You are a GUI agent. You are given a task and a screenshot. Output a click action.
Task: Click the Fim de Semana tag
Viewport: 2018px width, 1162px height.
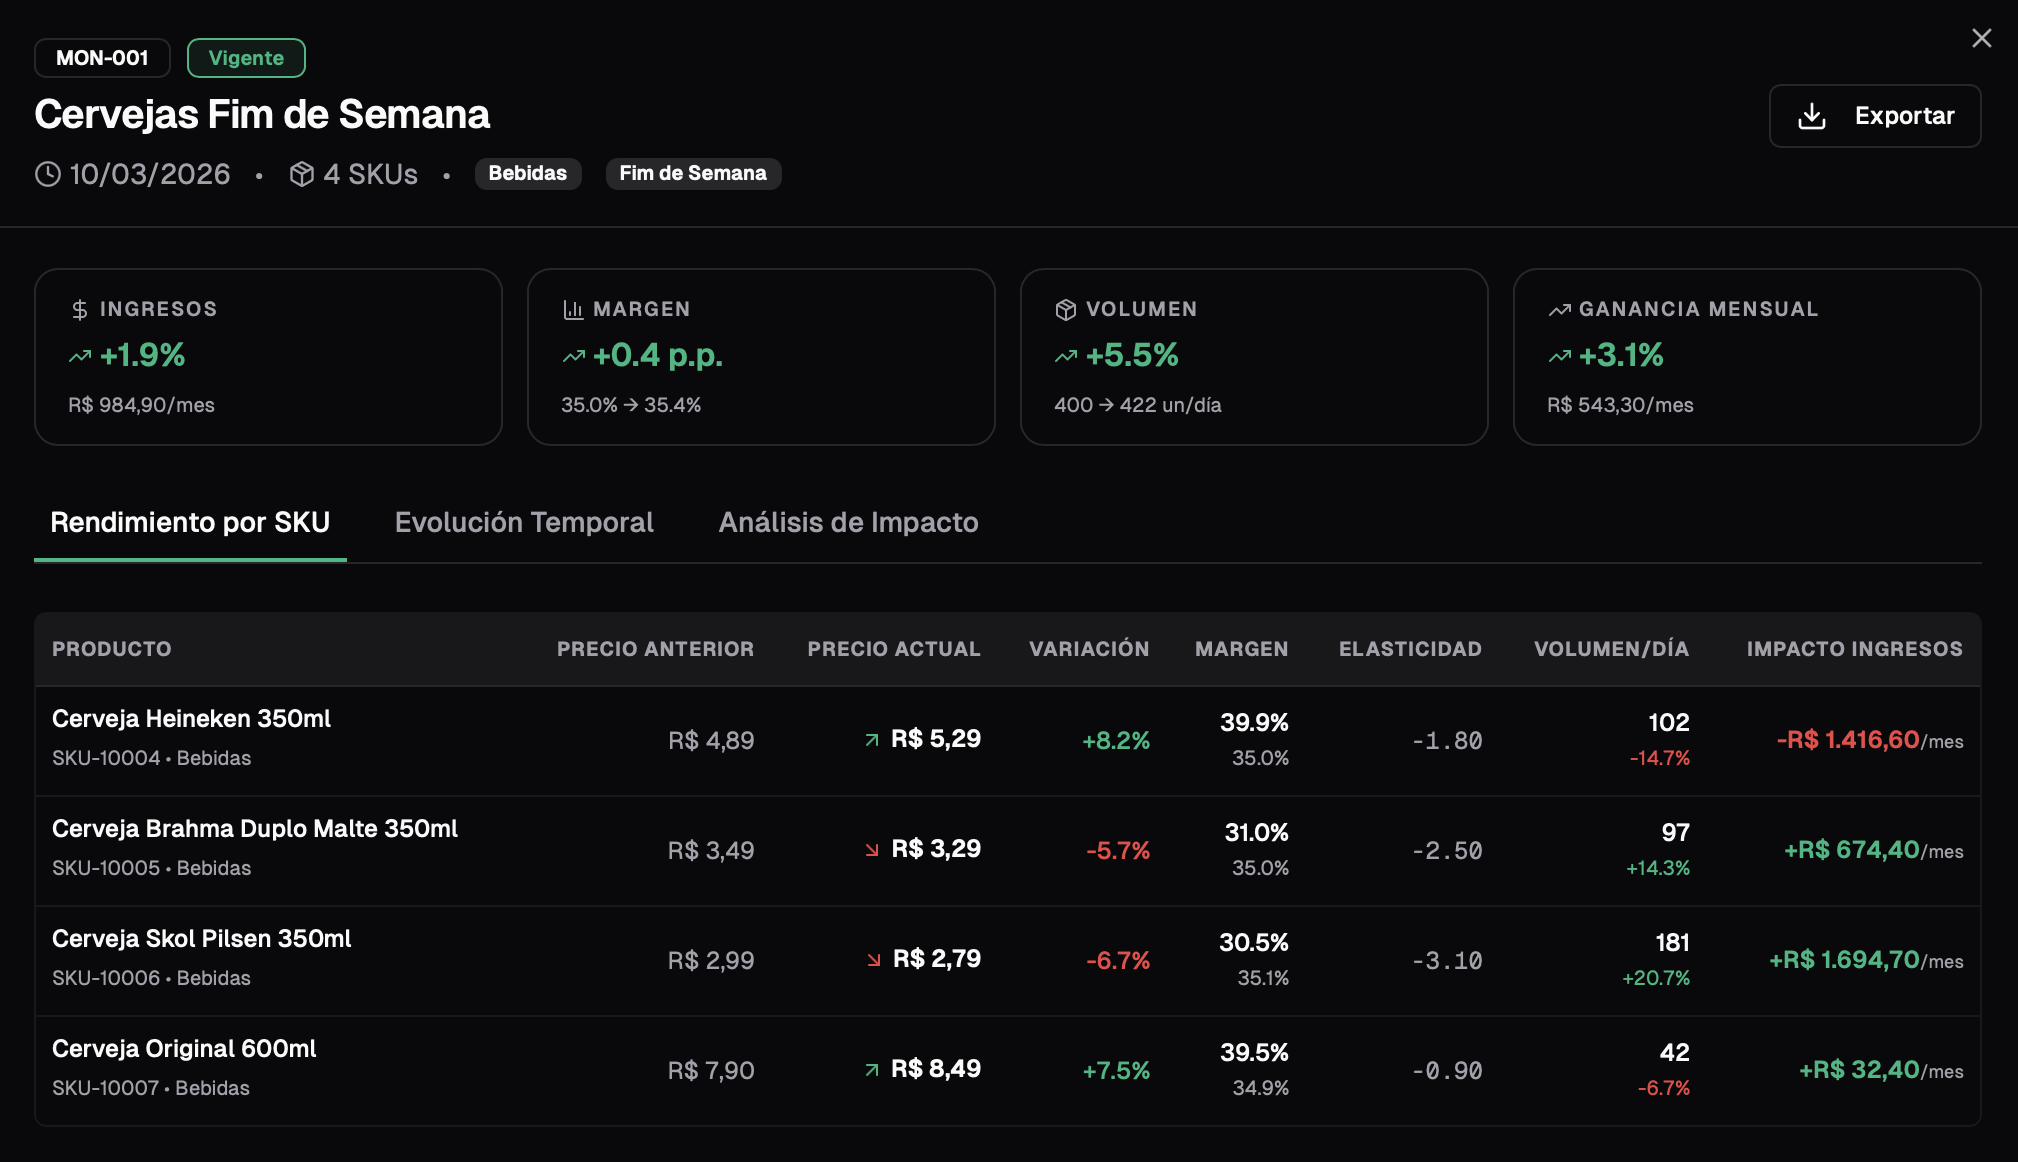click(693, 173)
